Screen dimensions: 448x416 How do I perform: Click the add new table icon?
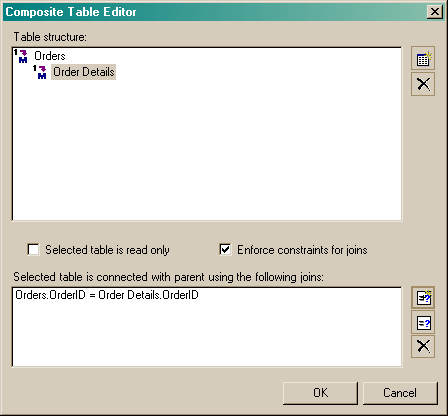[x=423, y=58]
